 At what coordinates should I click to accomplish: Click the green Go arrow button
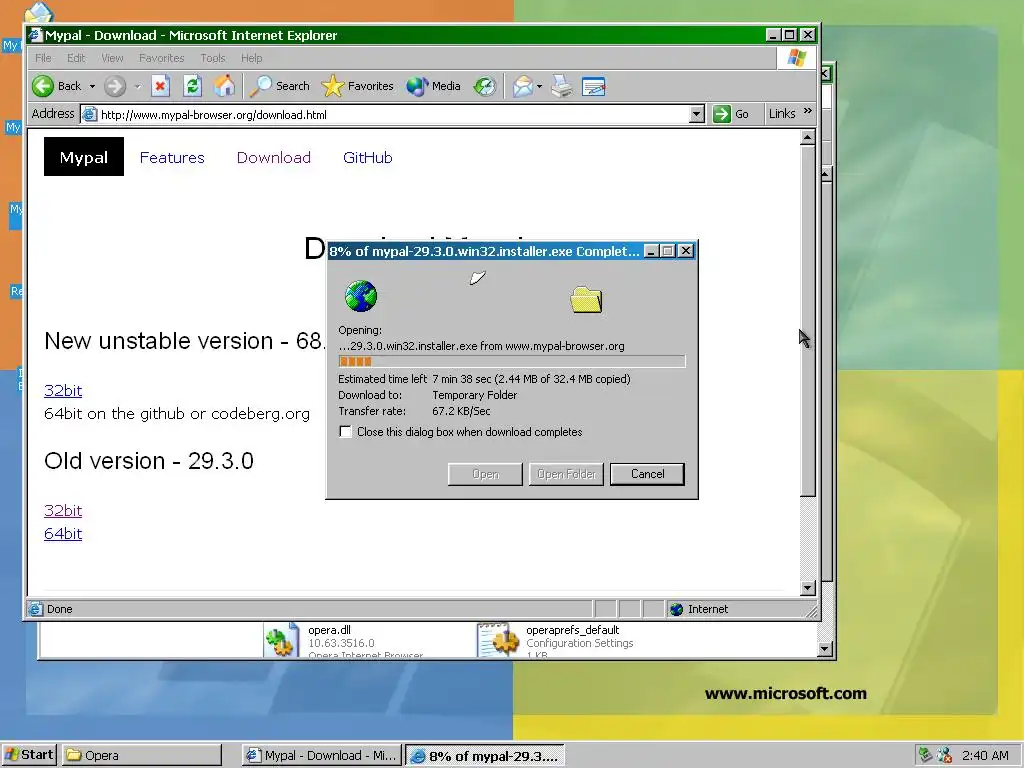pos(722,114)
